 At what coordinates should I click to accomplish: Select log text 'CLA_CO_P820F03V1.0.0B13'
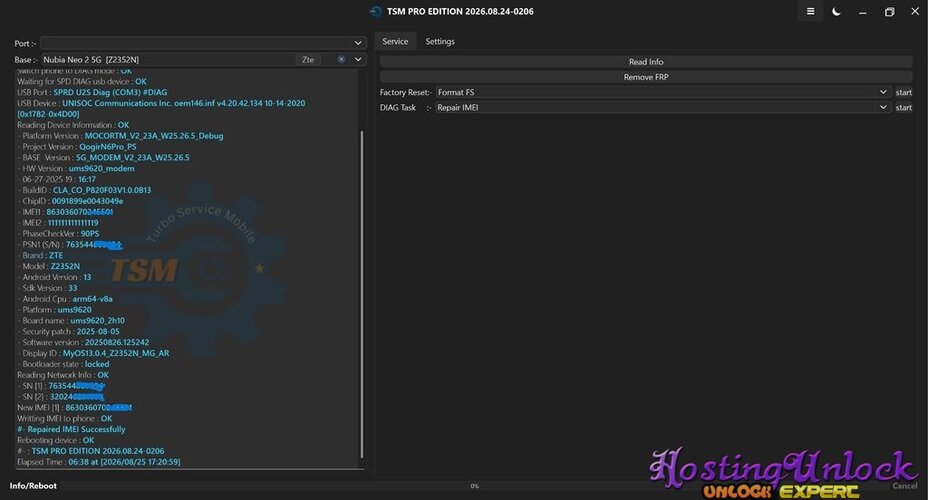102,190
